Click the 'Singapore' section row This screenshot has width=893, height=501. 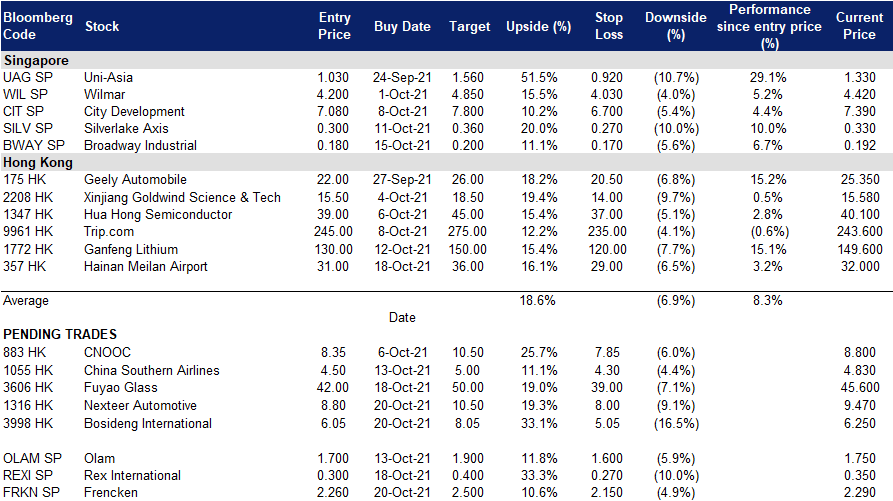tap(446, 60)
